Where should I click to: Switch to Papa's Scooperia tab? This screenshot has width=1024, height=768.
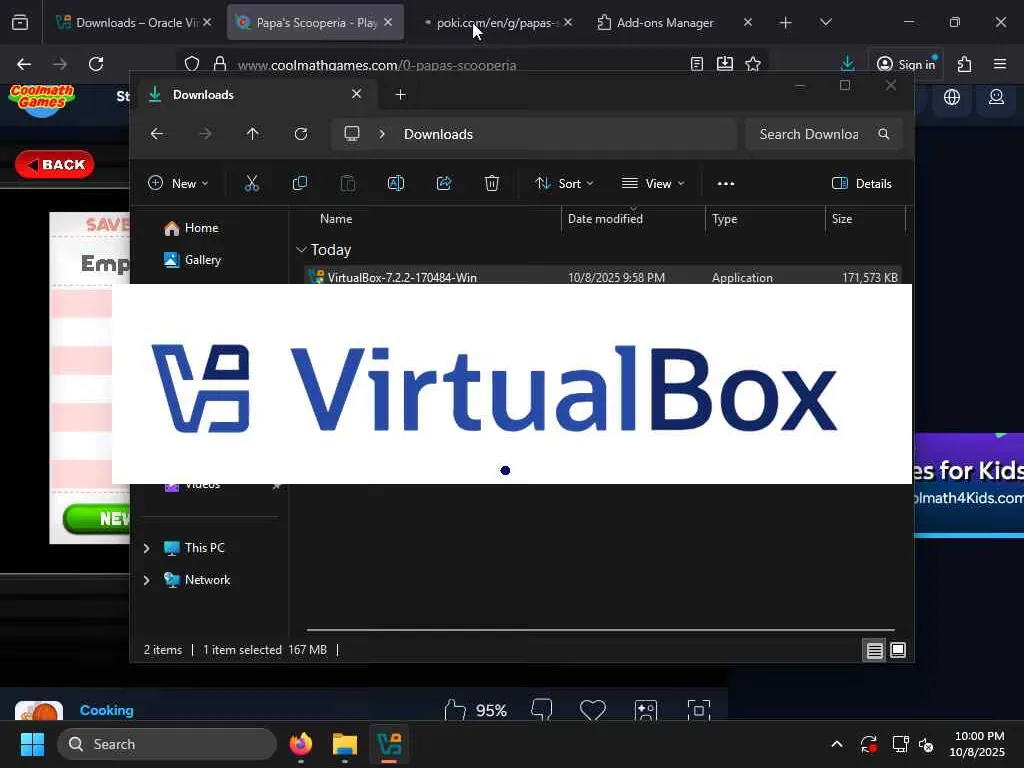click(x=315, y=22)
